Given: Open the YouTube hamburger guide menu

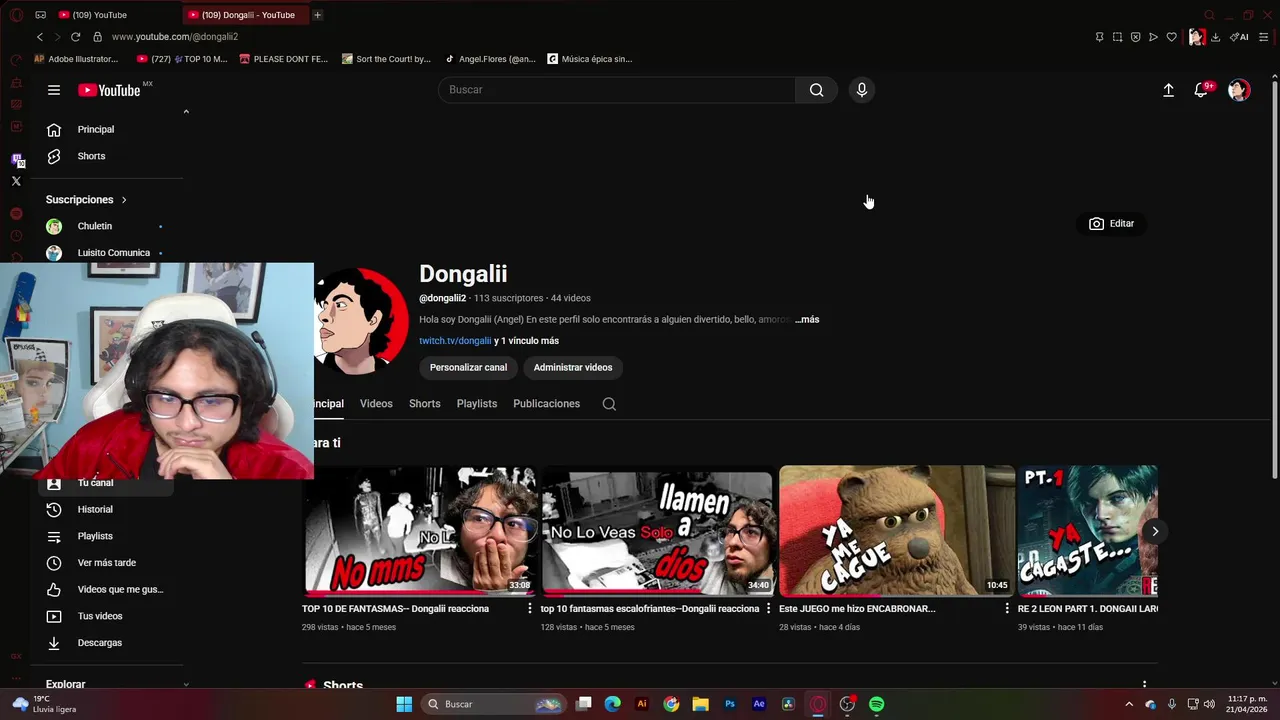Looking at the screenshot, I should pos(54,90).
